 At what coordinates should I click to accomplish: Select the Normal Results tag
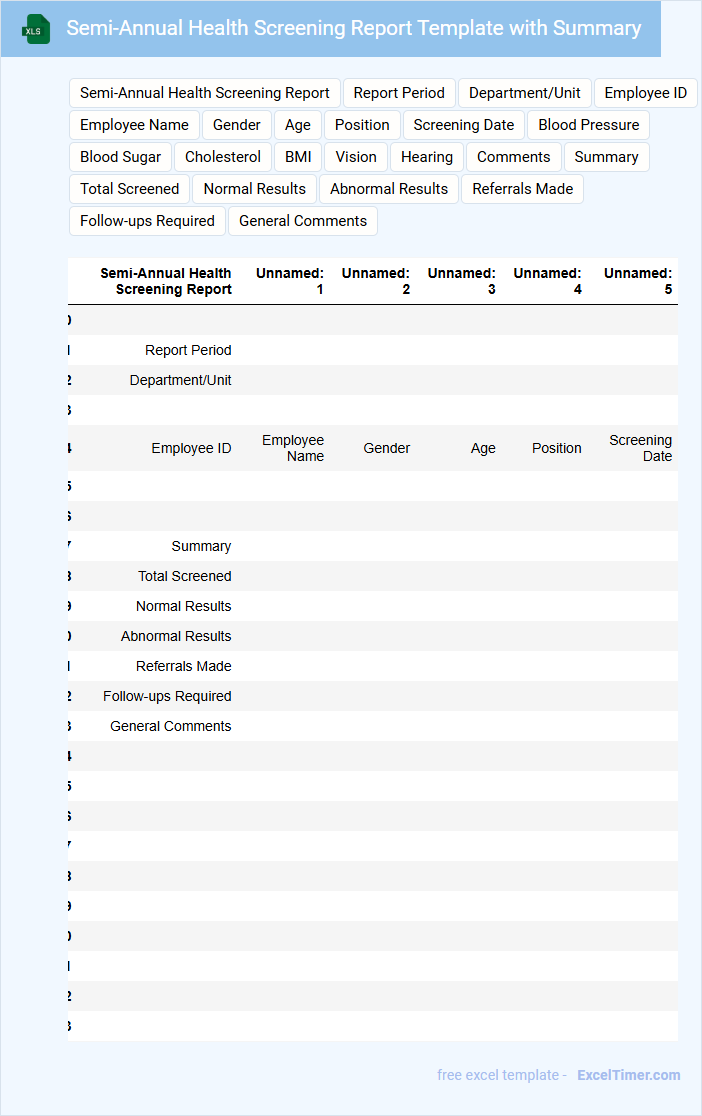(254, 189)
